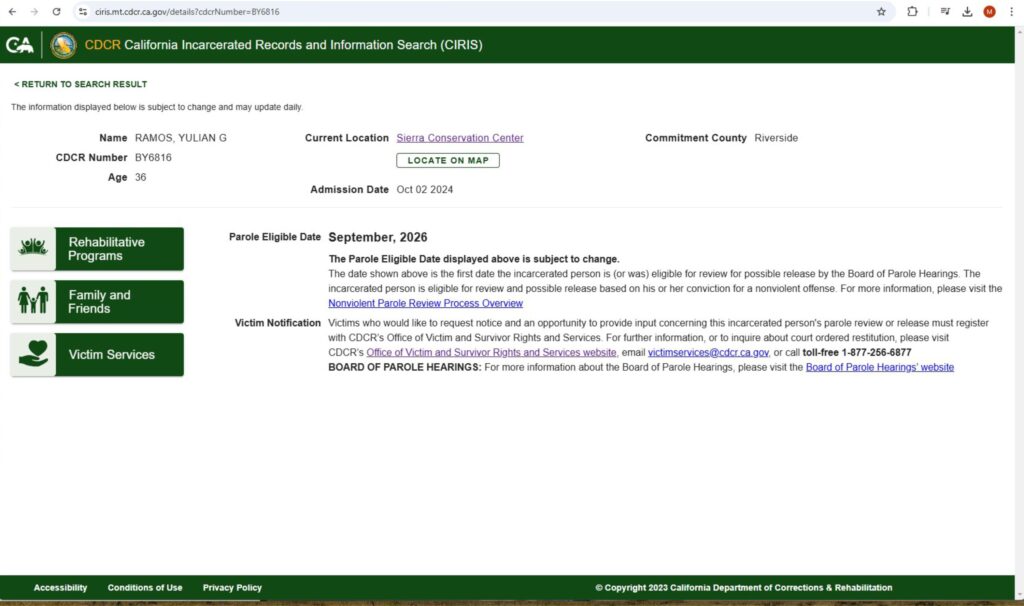Click the victimservices@cdcr.ca.gov email link
The height and width of the screenshot is (606, 1024).
pos(708,353)
